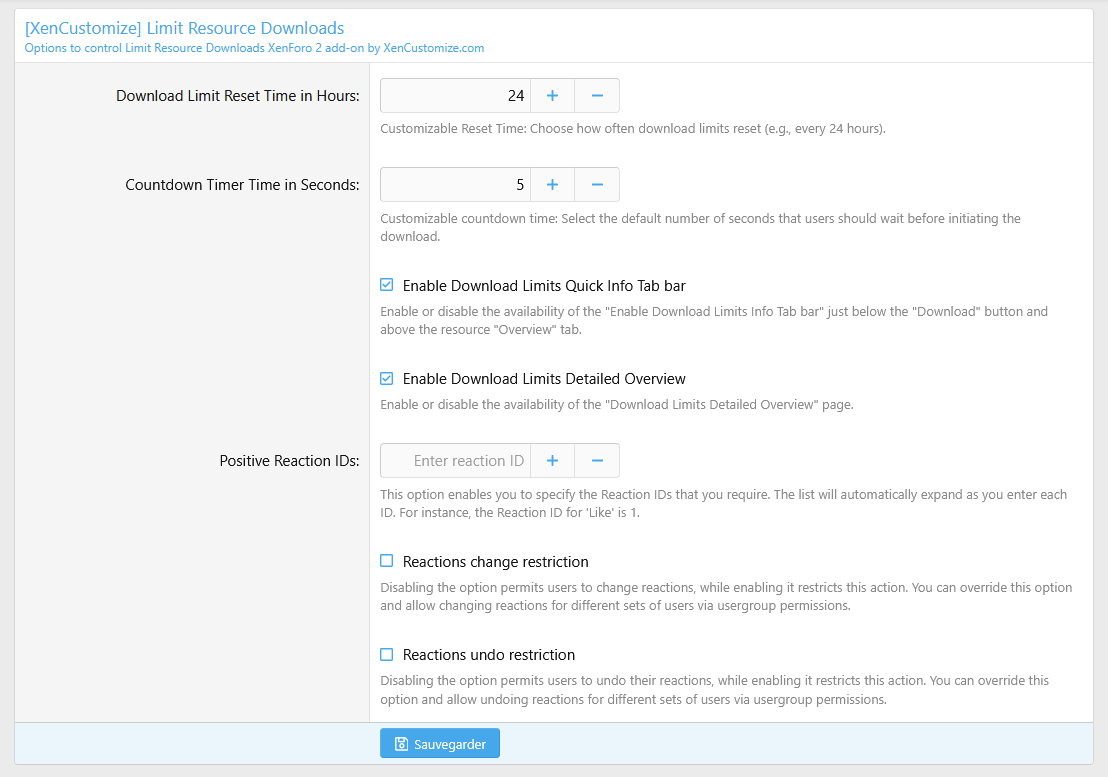Disable Download Limits Quick Info Tab bar checkbox
The image size is (1108, 777).
pos(387,285)
